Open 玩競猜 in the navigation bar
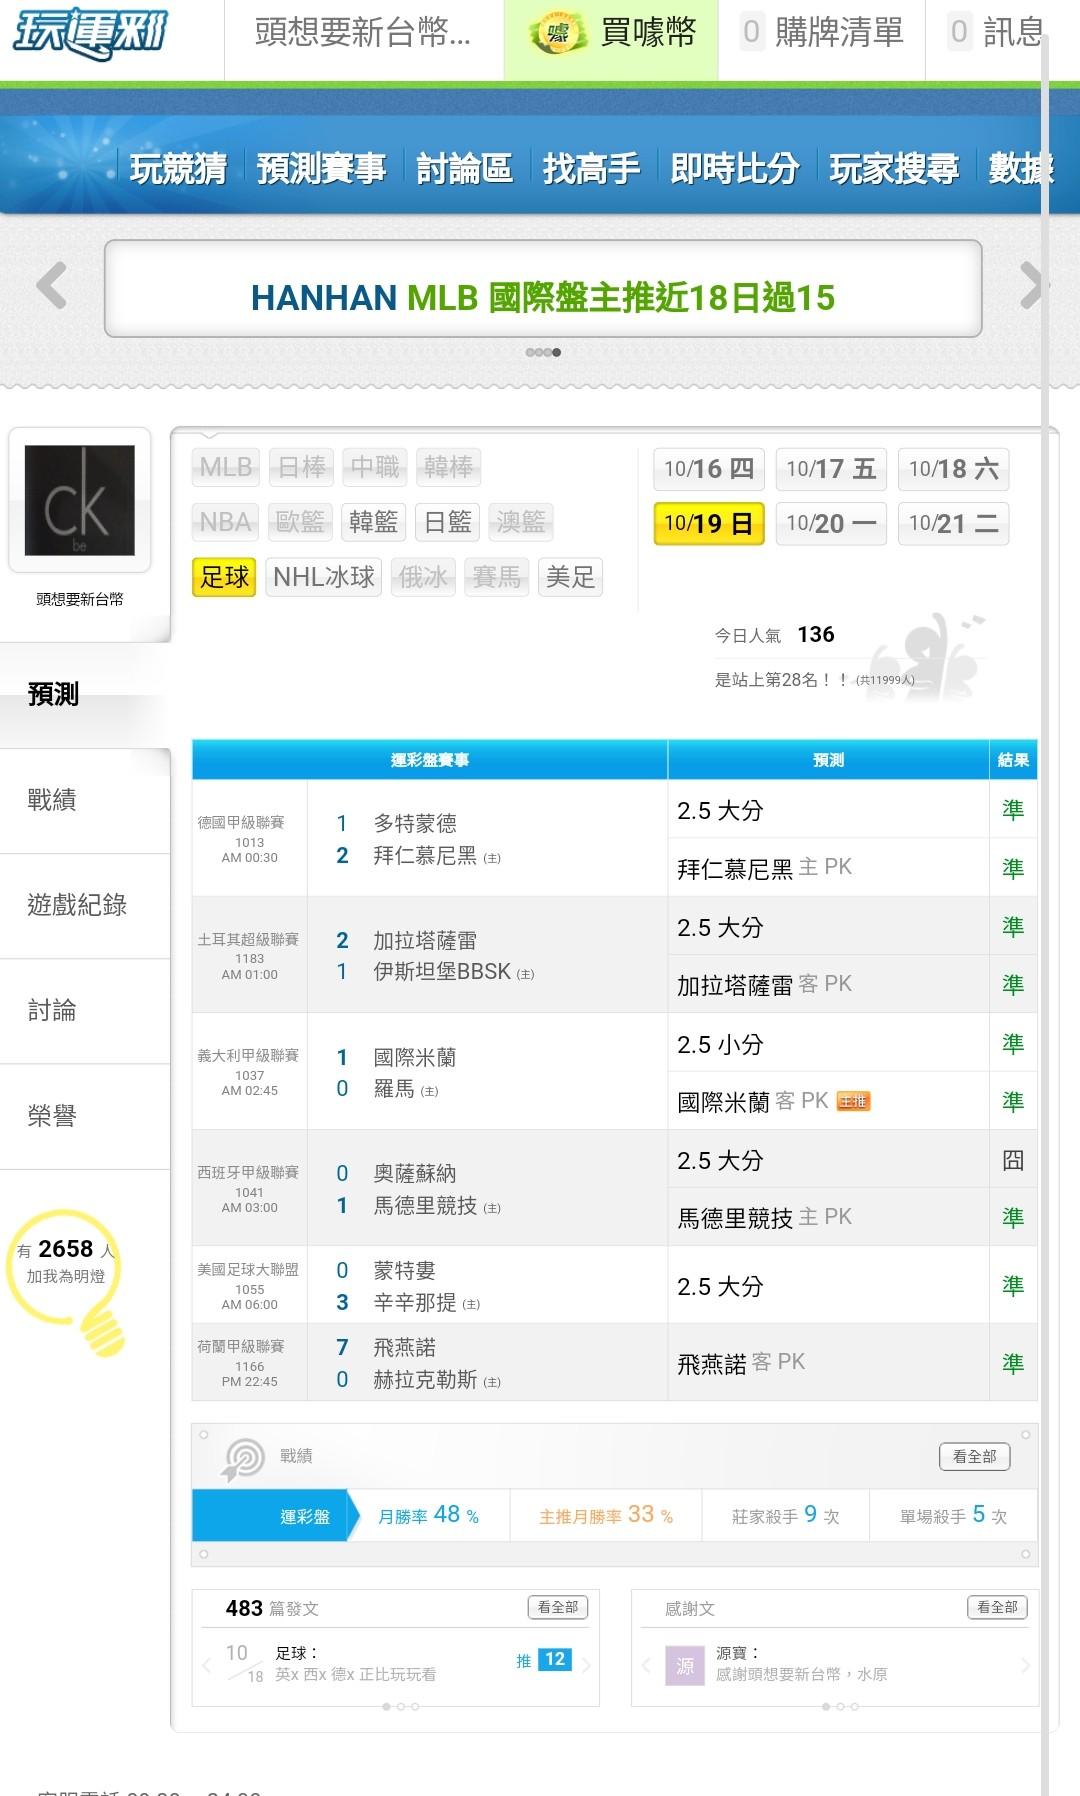The height and width of the screenshot is (1796, 1080). [x=178, y=168]
